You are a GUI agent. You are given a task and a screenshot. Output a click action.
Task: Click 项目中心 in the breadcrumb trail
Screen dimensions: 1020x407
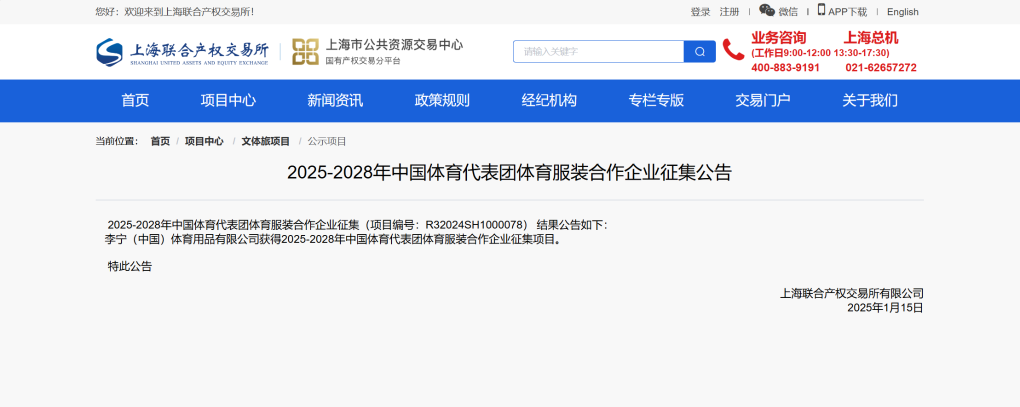pos(204,142)
